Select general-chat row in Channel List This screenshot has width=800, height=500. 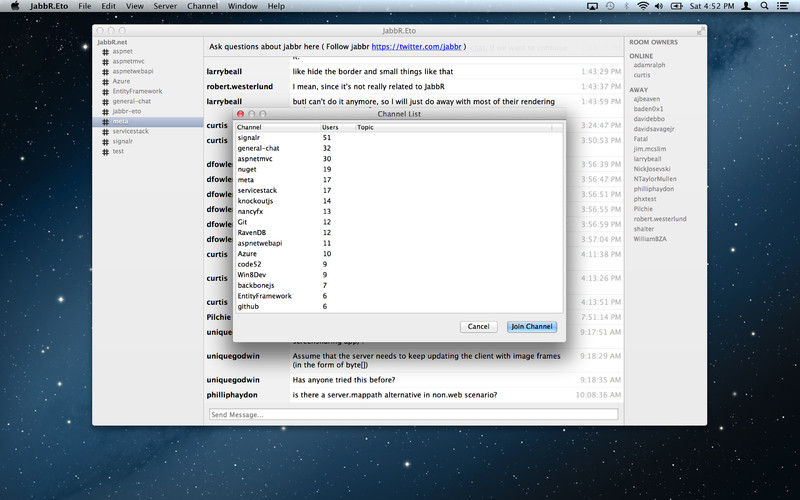(399, 148)
